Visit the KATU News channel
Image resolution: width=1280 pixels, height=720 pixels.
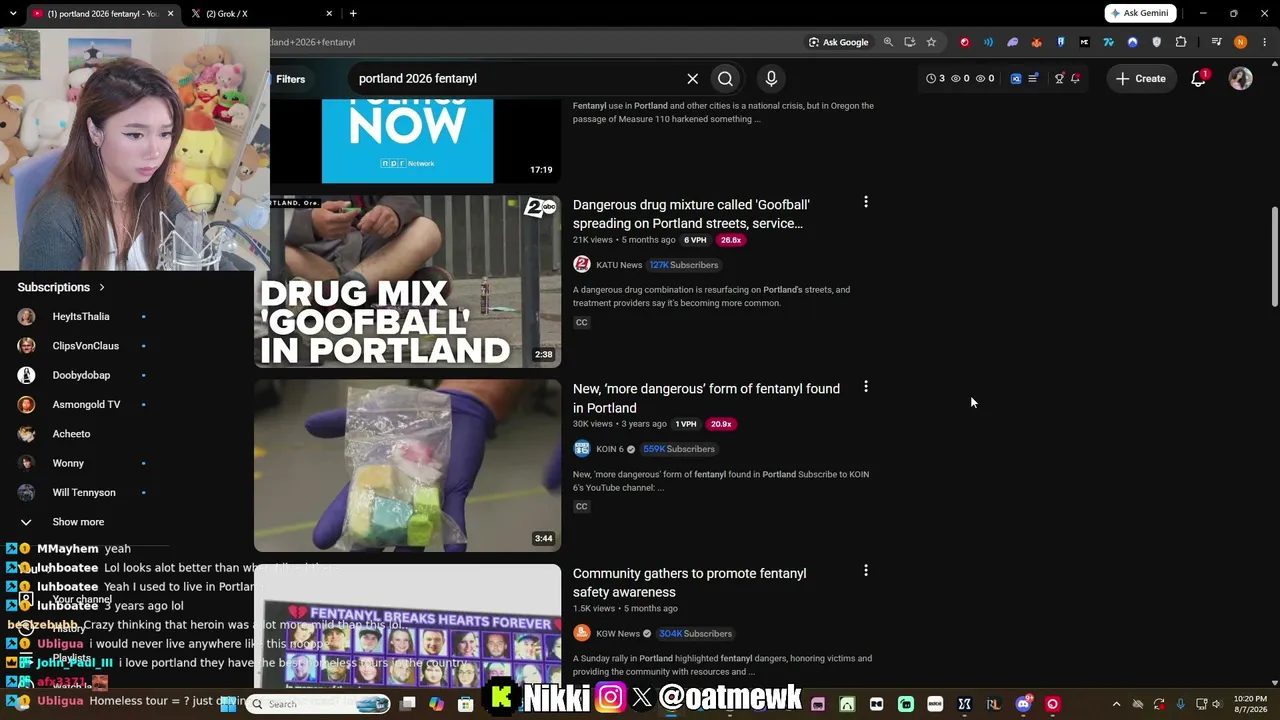coord(619,265)
